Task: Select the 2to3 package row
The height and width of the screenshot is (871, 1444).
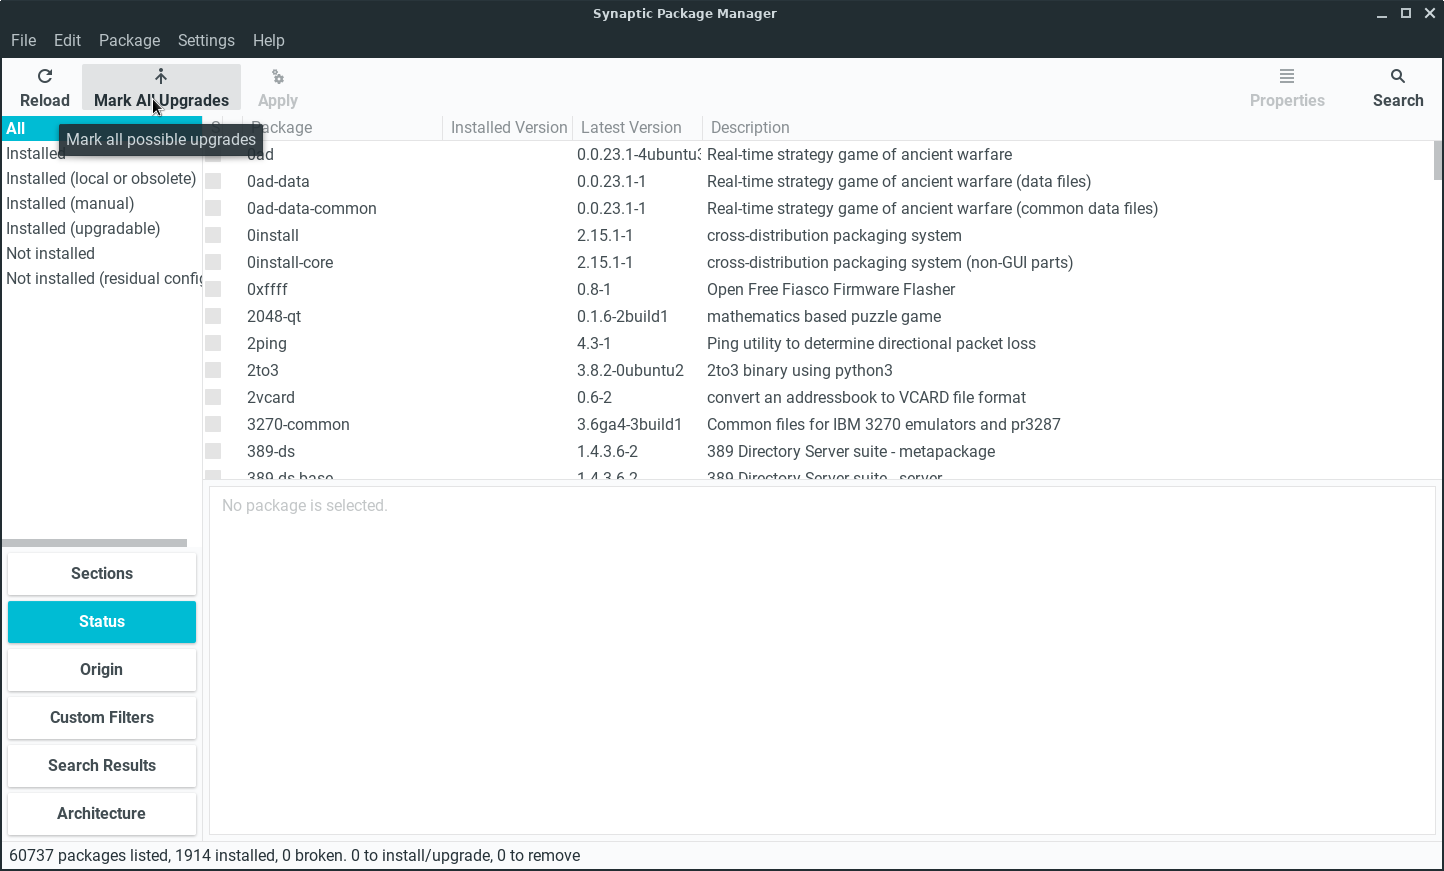Action: (x=819, y=370)
